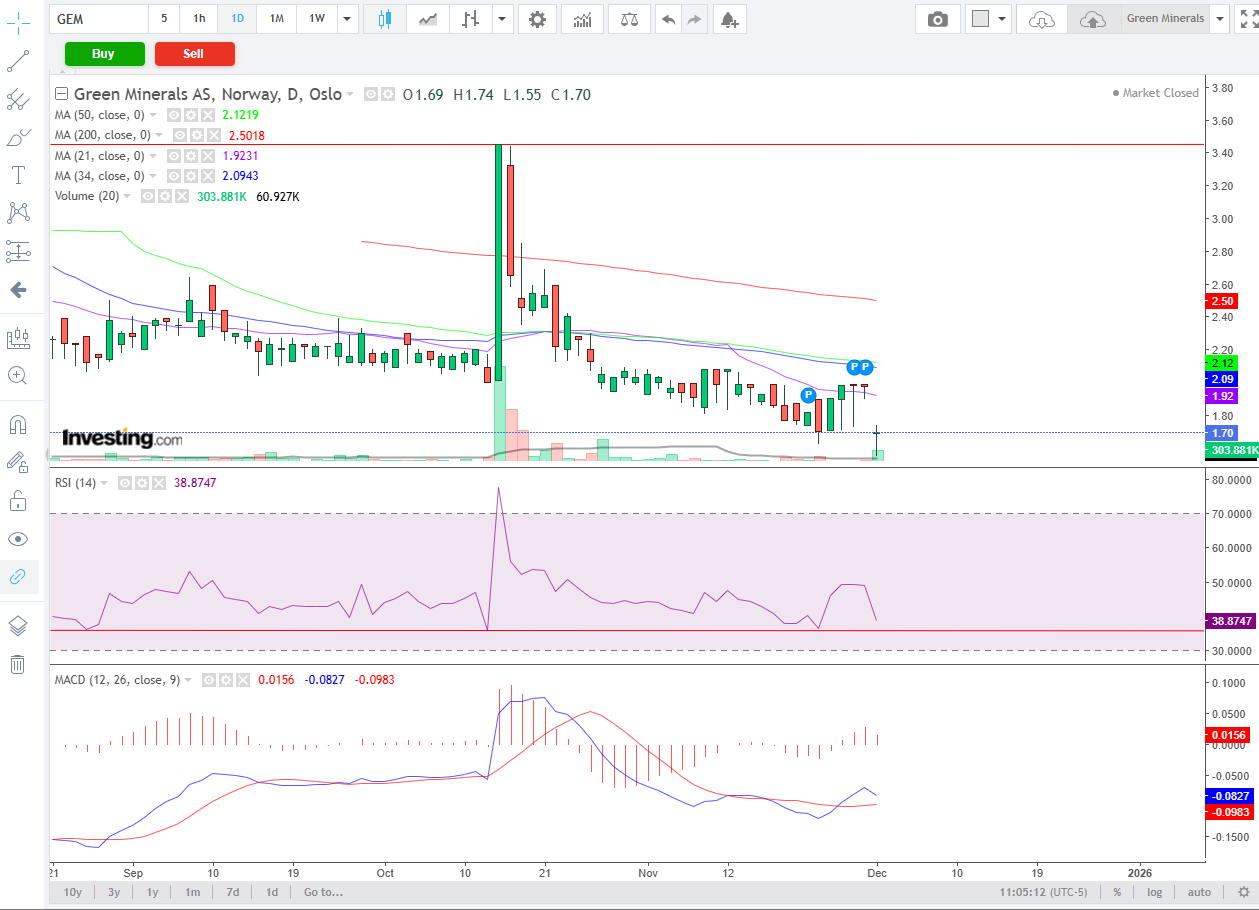Open the object tree layers icon
This screenshot has height=910, width=1259.
(x=18, y=626)
